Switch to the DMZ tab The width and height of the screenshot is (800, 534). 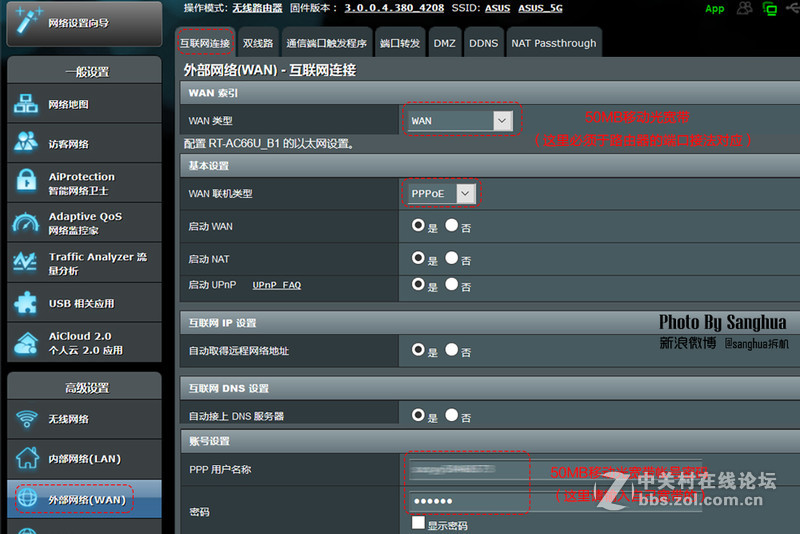(444, 43)
